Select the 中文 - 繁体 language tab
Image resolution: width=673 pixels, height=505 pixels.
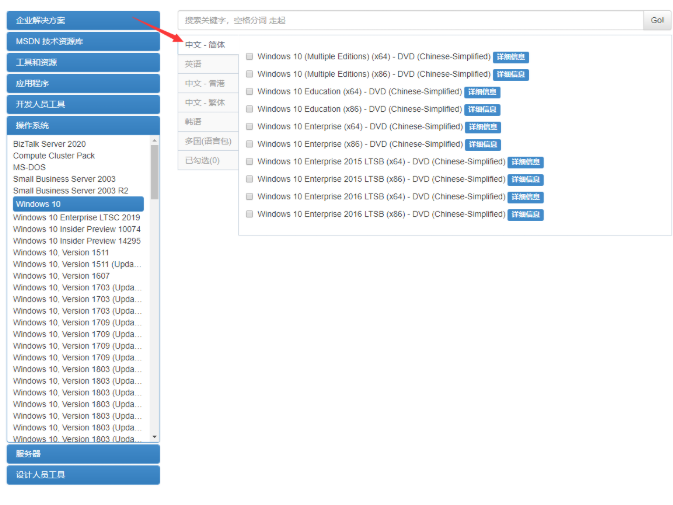tap(205, 102)
